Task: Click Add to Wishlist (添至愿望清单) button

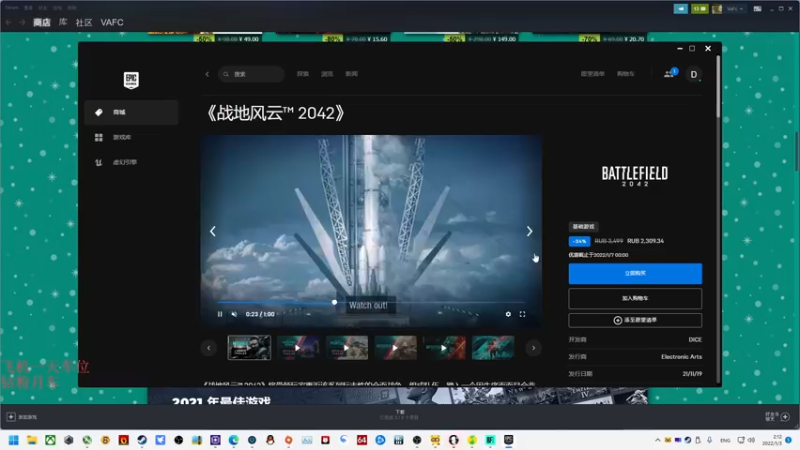Action: tap(635, 320)
